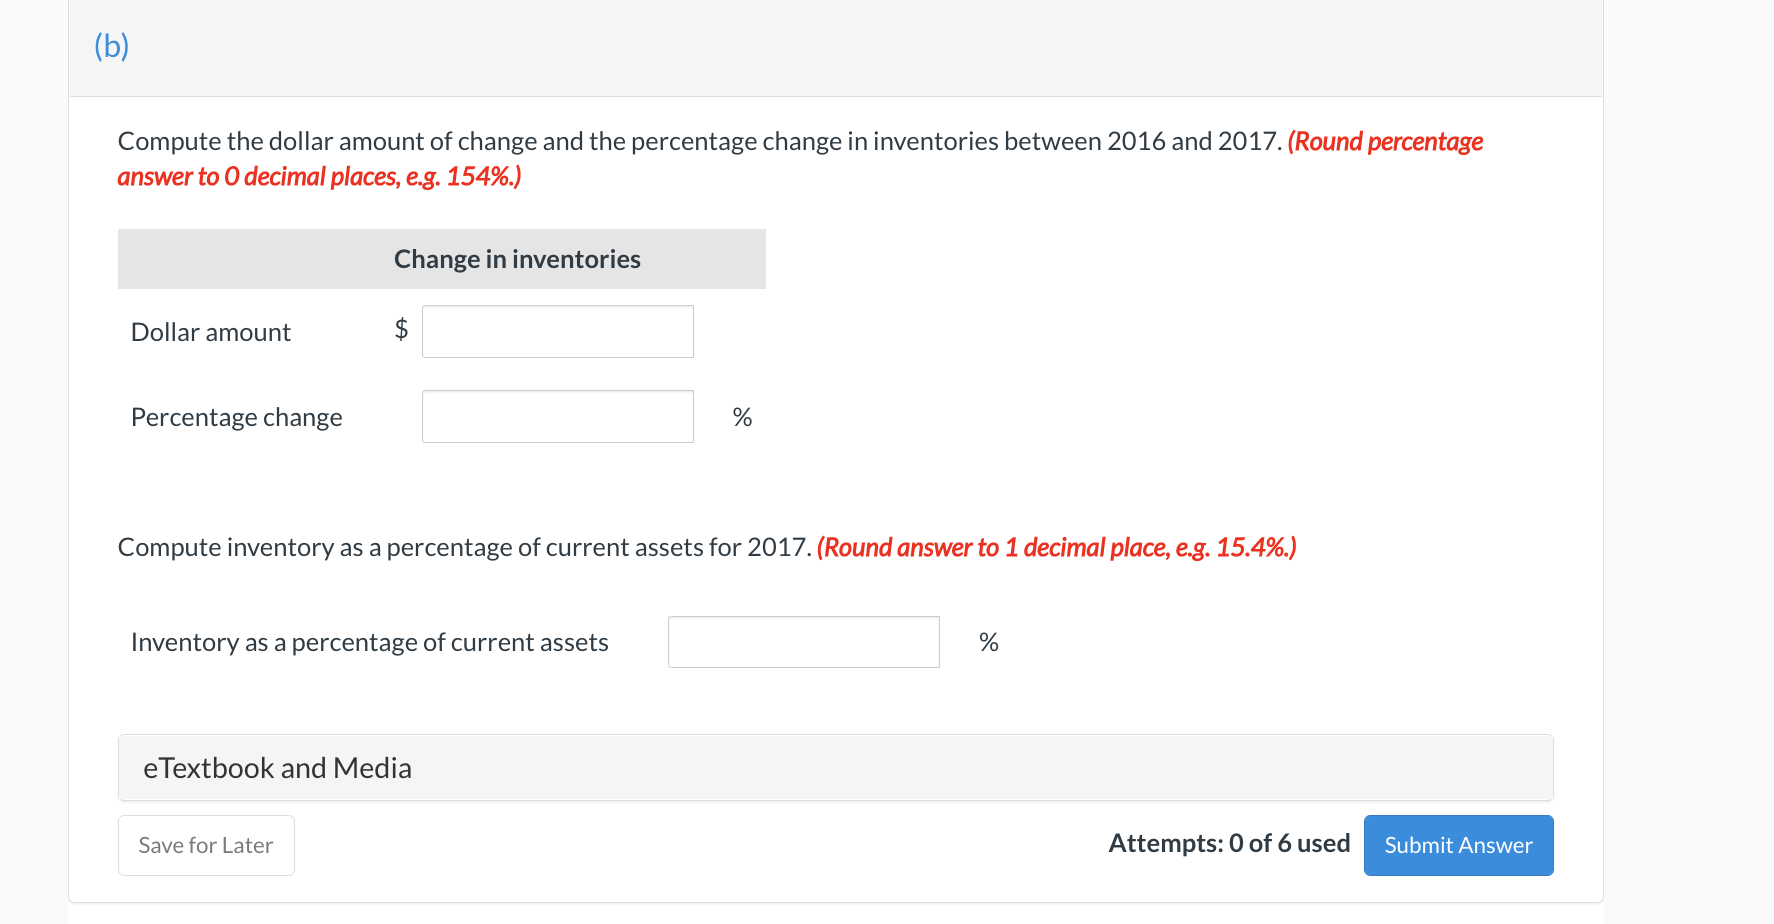
Task: Select the blank field under Change in inventories
Action: [557, 331]
